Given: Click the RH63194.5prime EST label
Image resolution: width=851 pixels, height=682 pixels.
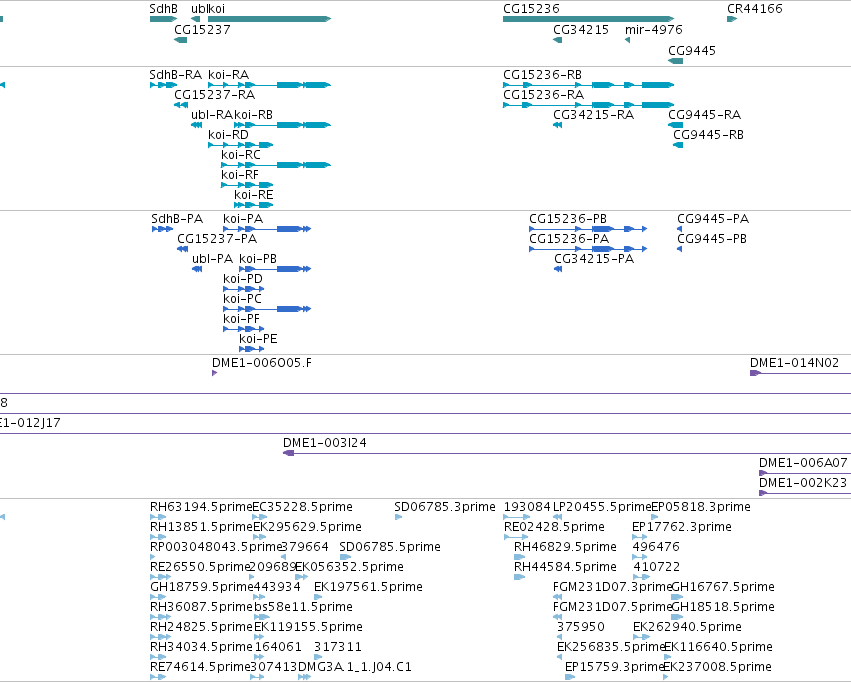Looking at the screenshot, I should point(201,507).
